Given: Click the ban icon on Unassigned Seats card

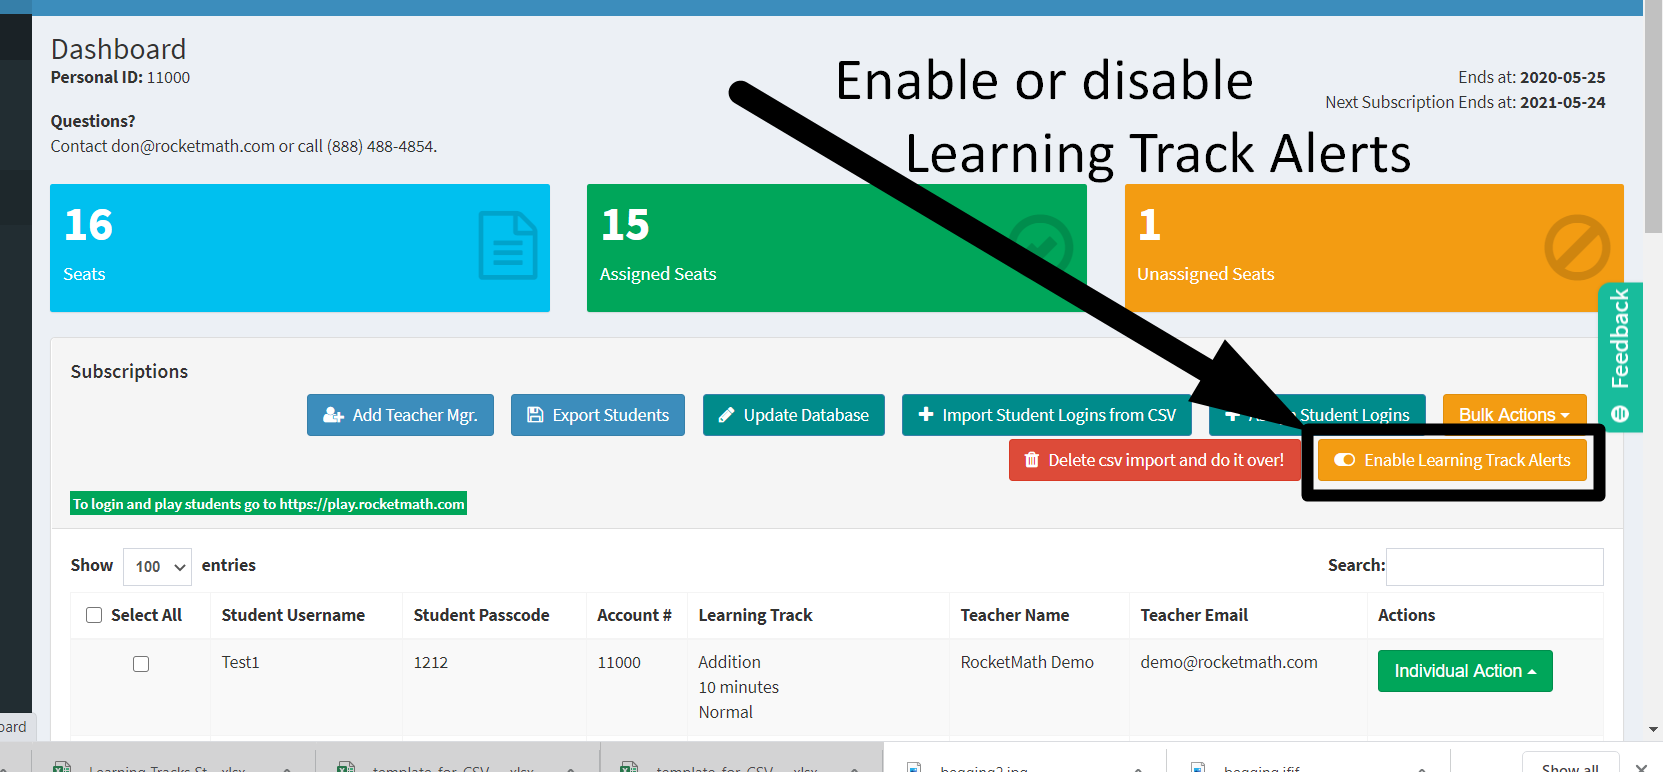Looking at the screenshot, I should (1576, 247).
